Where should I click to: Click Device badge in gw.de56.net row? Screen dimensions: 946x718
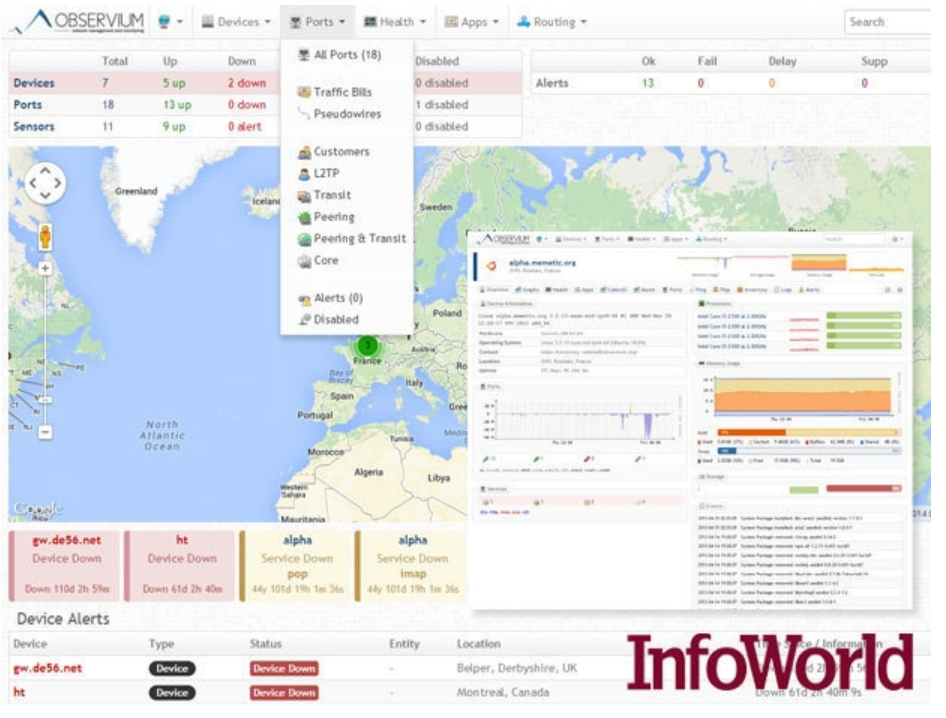tap(172, 669)
